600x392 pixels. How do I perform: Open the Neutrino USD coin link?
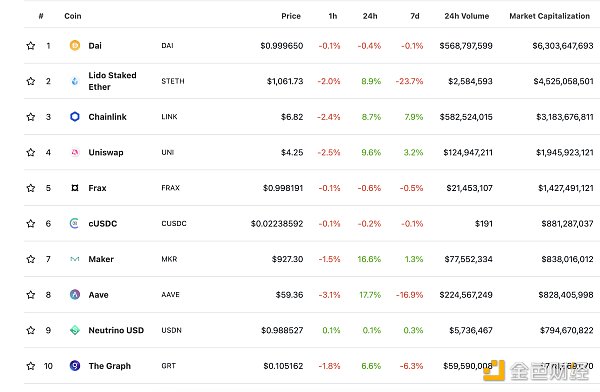click(x=116, y=330)
